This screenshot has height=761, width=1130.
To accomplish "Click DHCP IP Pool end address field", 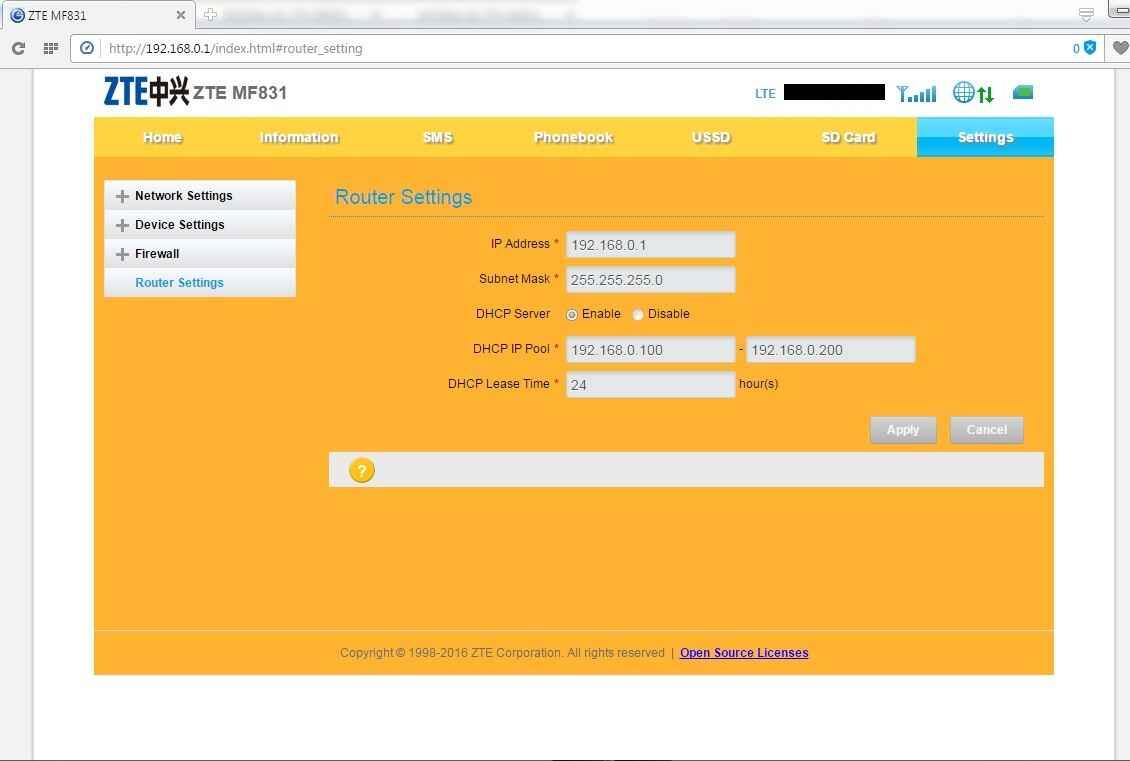I will (831, 350).
